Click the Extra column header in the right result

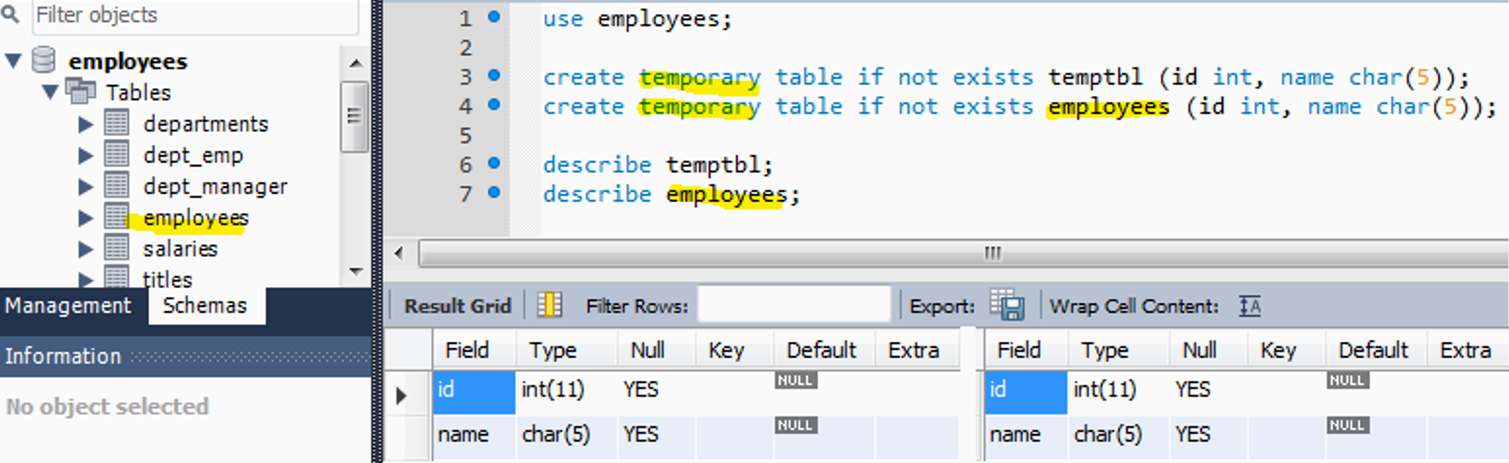pyautogui.click(x=1466, y=350)
